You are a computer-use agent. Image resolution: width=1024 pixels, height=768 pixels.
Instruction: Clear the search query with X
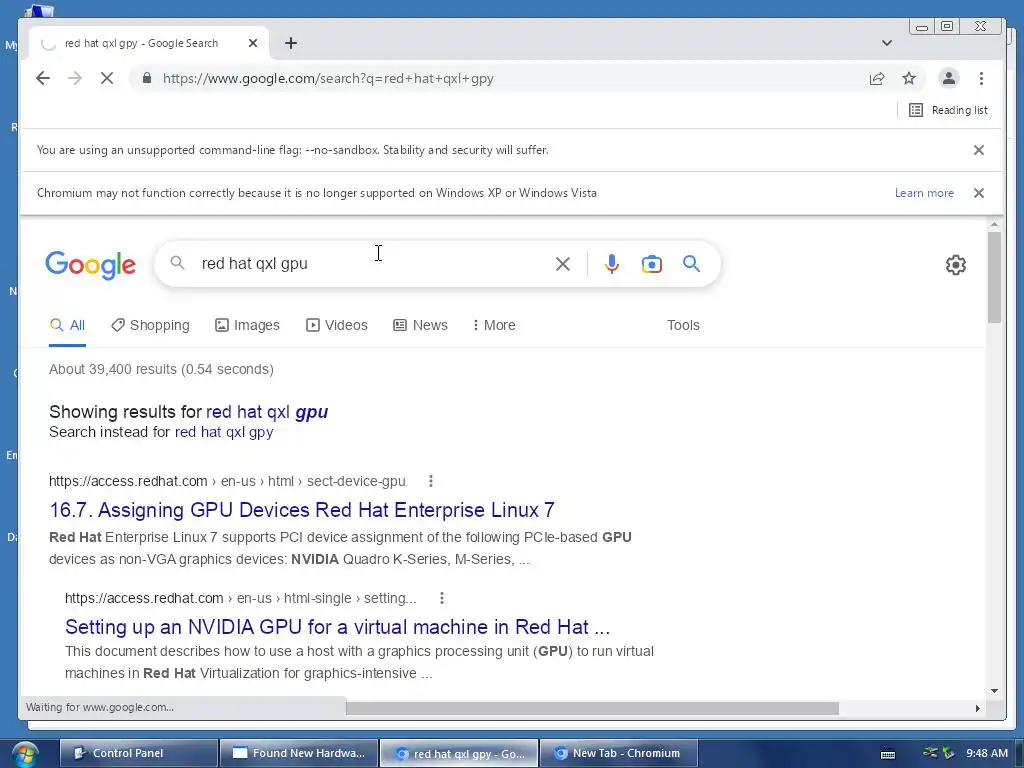click(562, 264)
